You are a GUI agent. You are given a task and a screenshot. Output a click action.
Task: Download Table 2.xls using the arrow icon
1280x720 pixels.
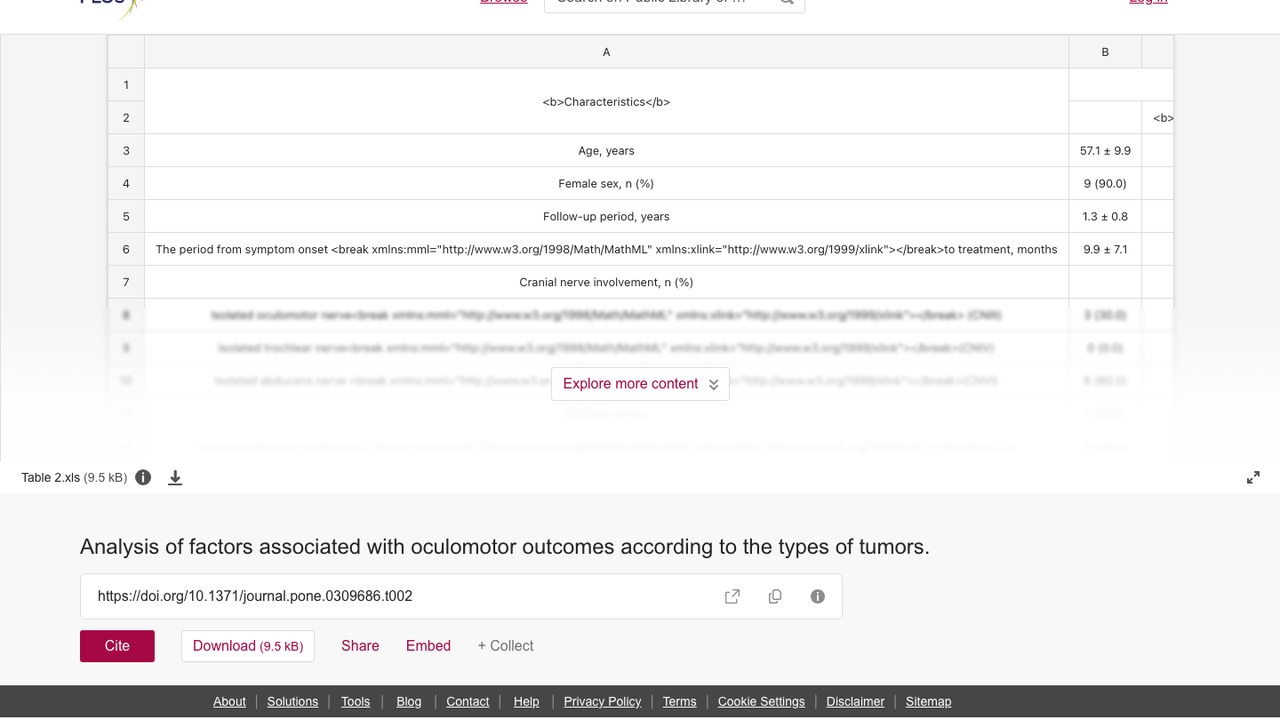pos(175,478)
